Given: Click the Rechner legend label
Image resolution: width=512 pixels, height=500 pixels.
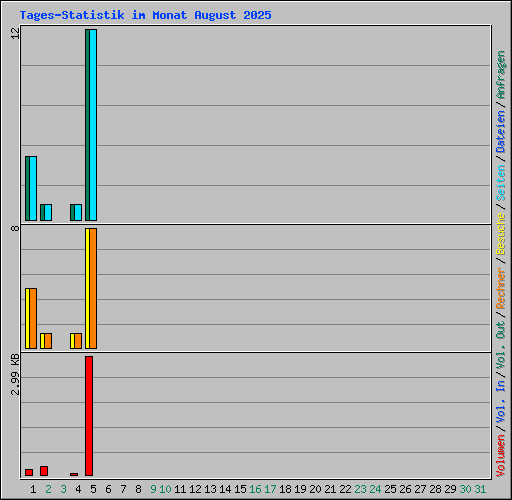Looking at the screenshot, I should click(501, 288).
